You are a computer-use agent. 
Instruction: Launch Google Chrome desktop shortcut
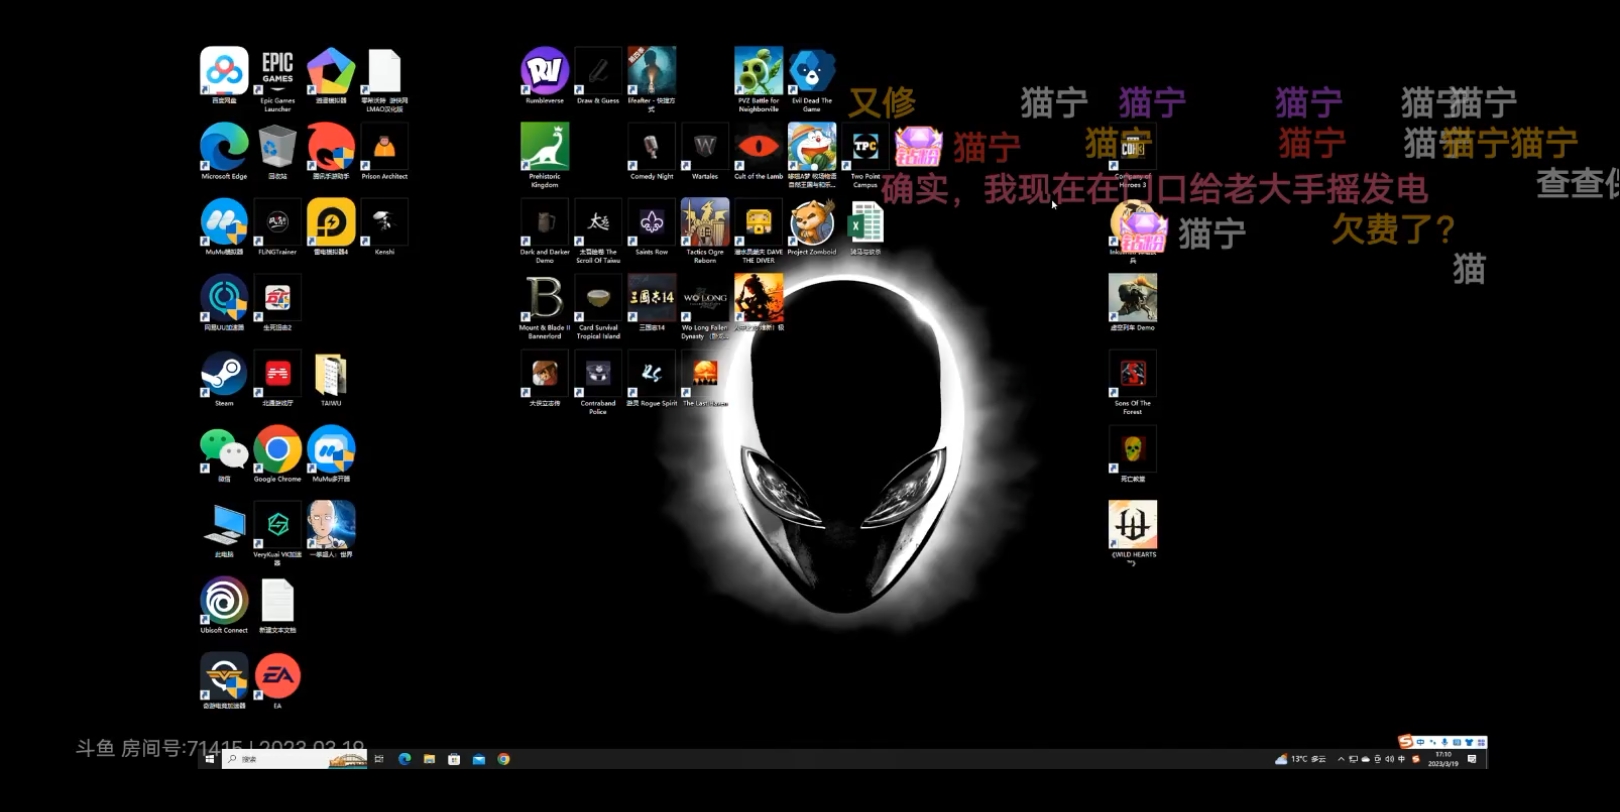[x=277, y=454]
